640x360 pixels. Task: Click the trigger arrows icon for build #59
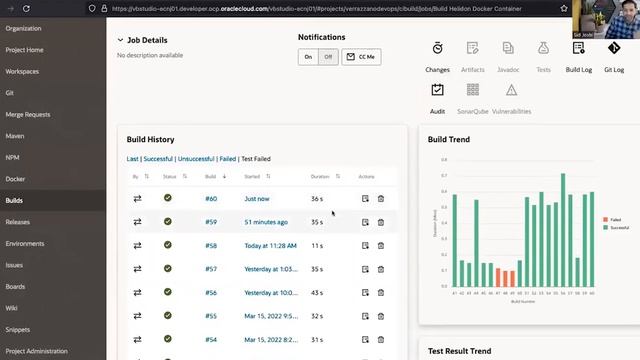pyautogui.click(x=138, y=222)
